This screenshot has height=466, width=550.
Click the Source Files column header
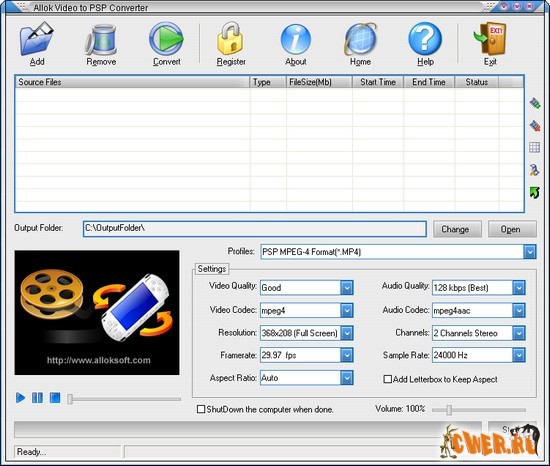(133, 82)
